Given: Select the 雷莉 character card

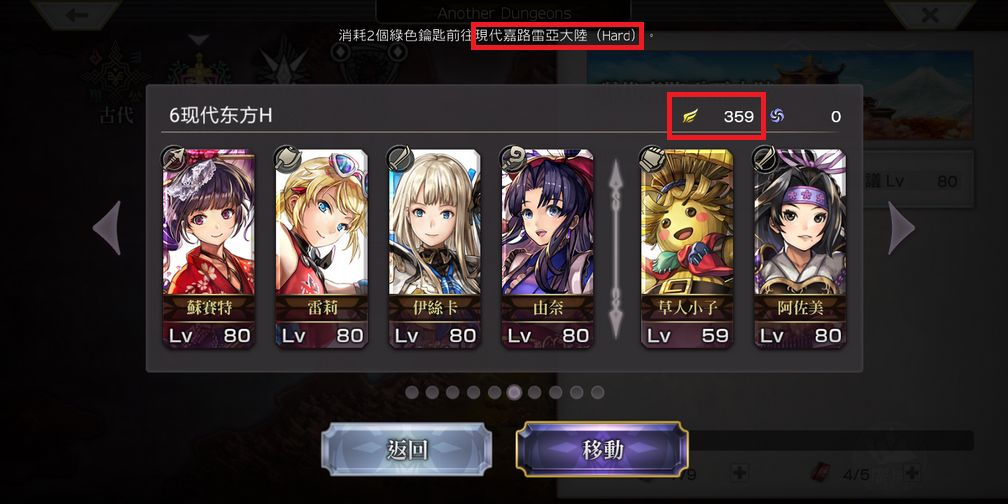Looking at the screenshot, I should tap(321, 249).
